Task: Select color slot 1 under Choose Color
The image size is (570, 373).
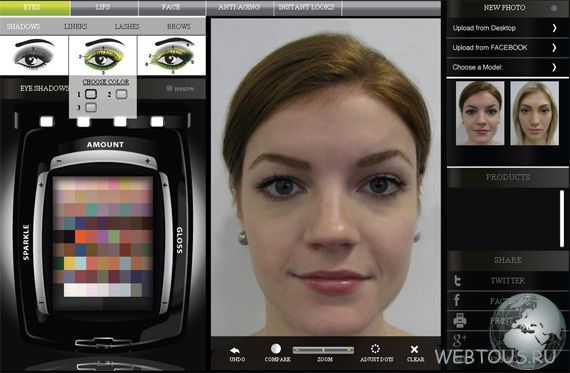Action: [91, 95]
